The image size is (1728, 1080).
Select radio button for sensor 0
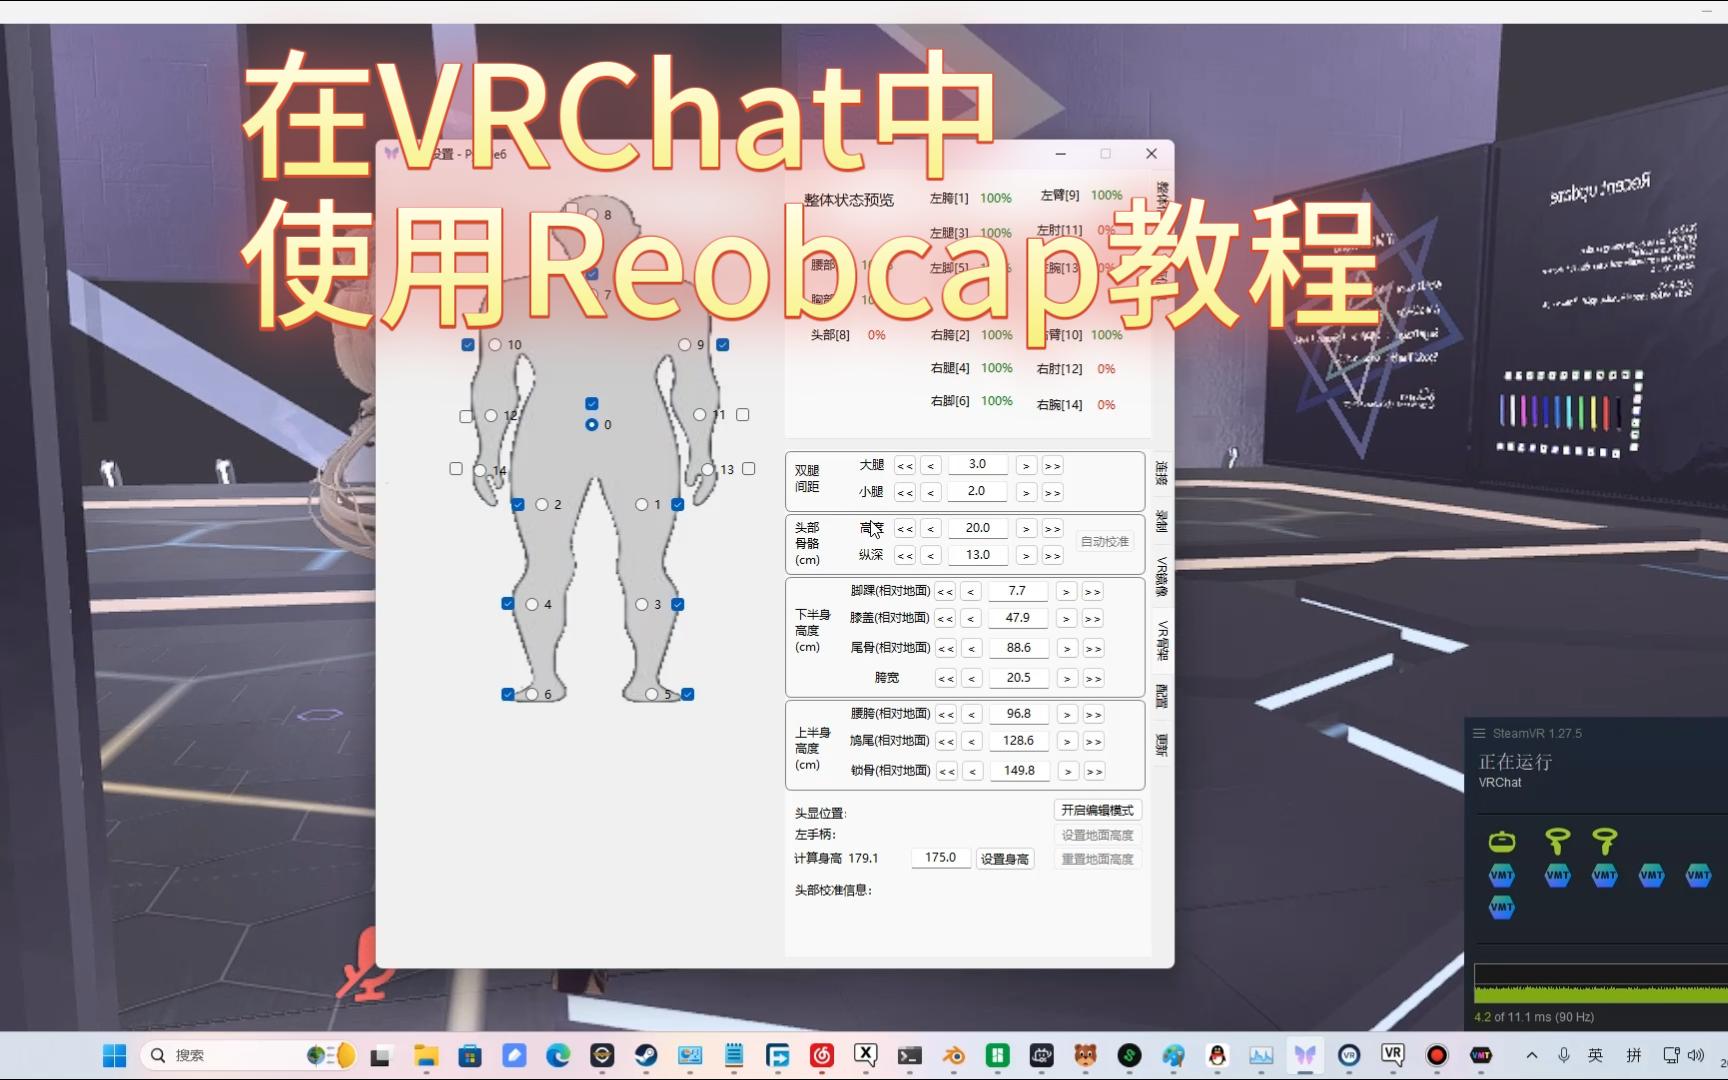click(592, 424)
